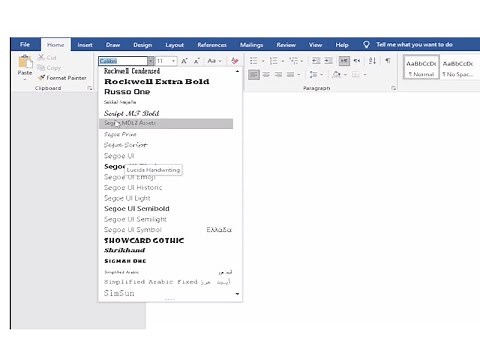Switch to the Help tab
The height and width of the screenshot is (360, 480).
pos(342,45)
